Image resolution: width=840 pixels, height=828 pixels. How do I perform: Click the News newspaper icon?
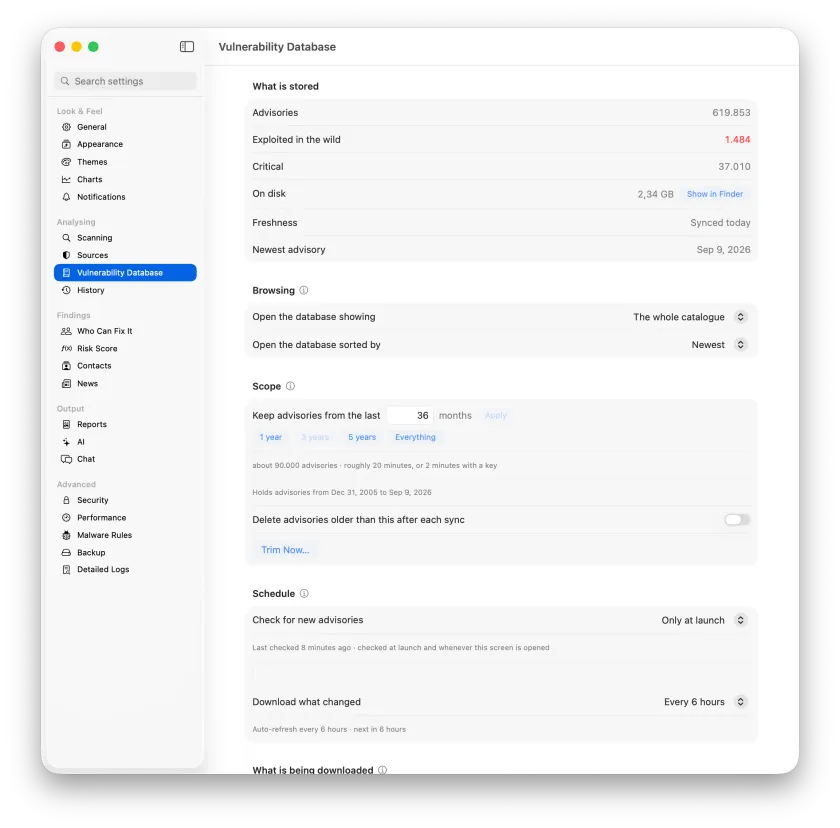point(66,383)
